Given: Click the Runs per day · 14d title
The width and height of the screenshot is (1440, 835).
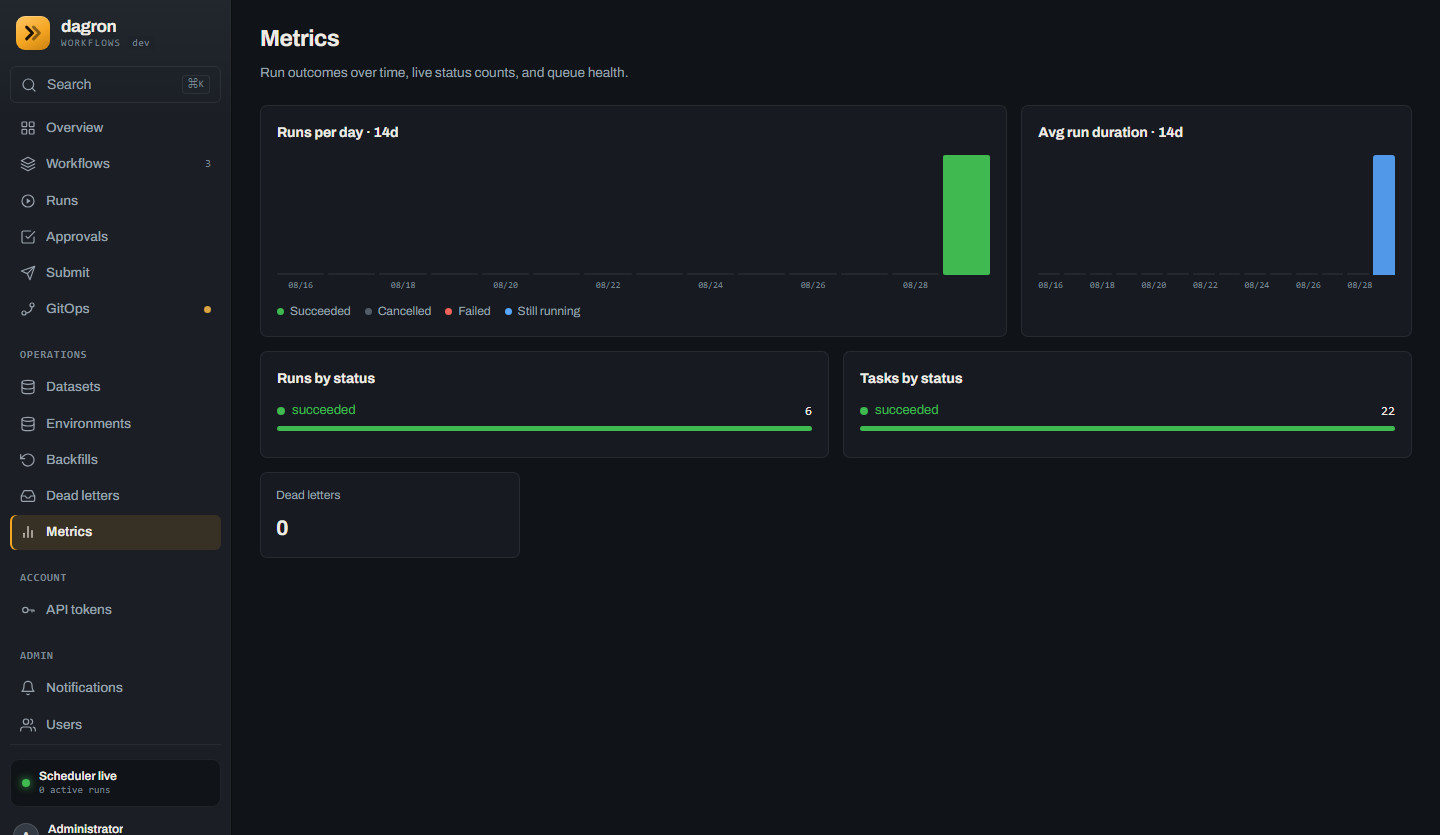Looking at the screenshot, I should [x=338, y=132].
